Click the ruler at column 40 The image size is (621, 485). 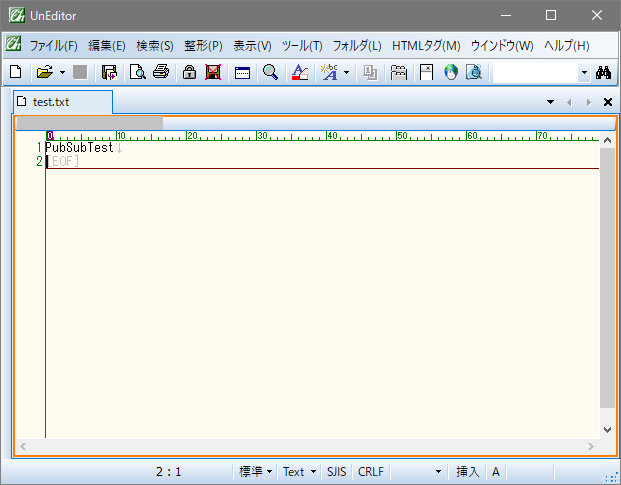point(332,135)
